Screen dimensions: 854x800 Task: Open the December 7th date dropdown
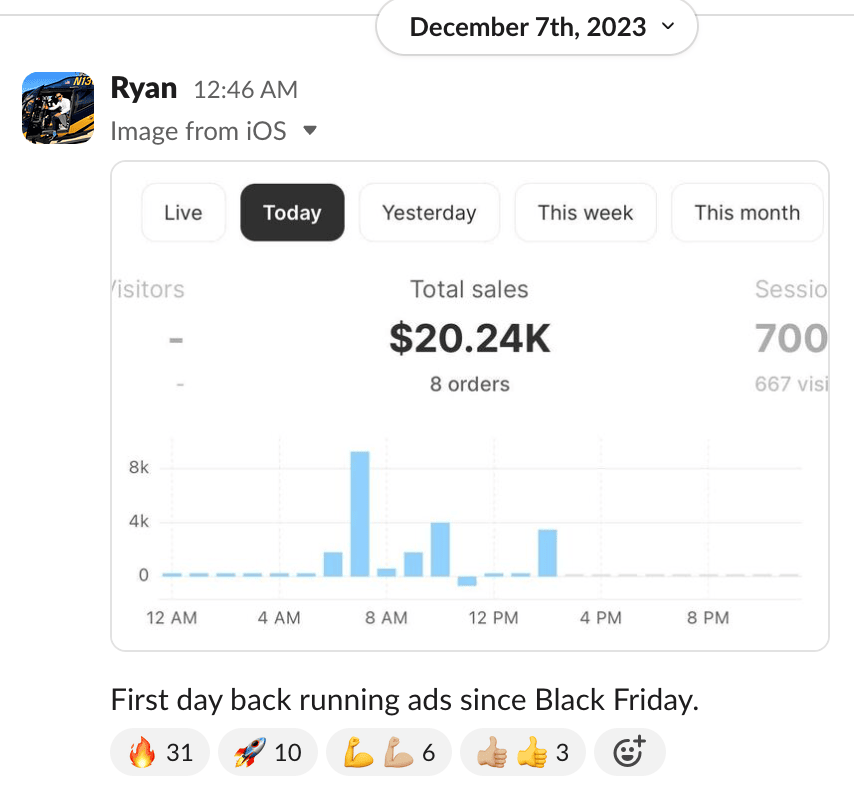536,27
